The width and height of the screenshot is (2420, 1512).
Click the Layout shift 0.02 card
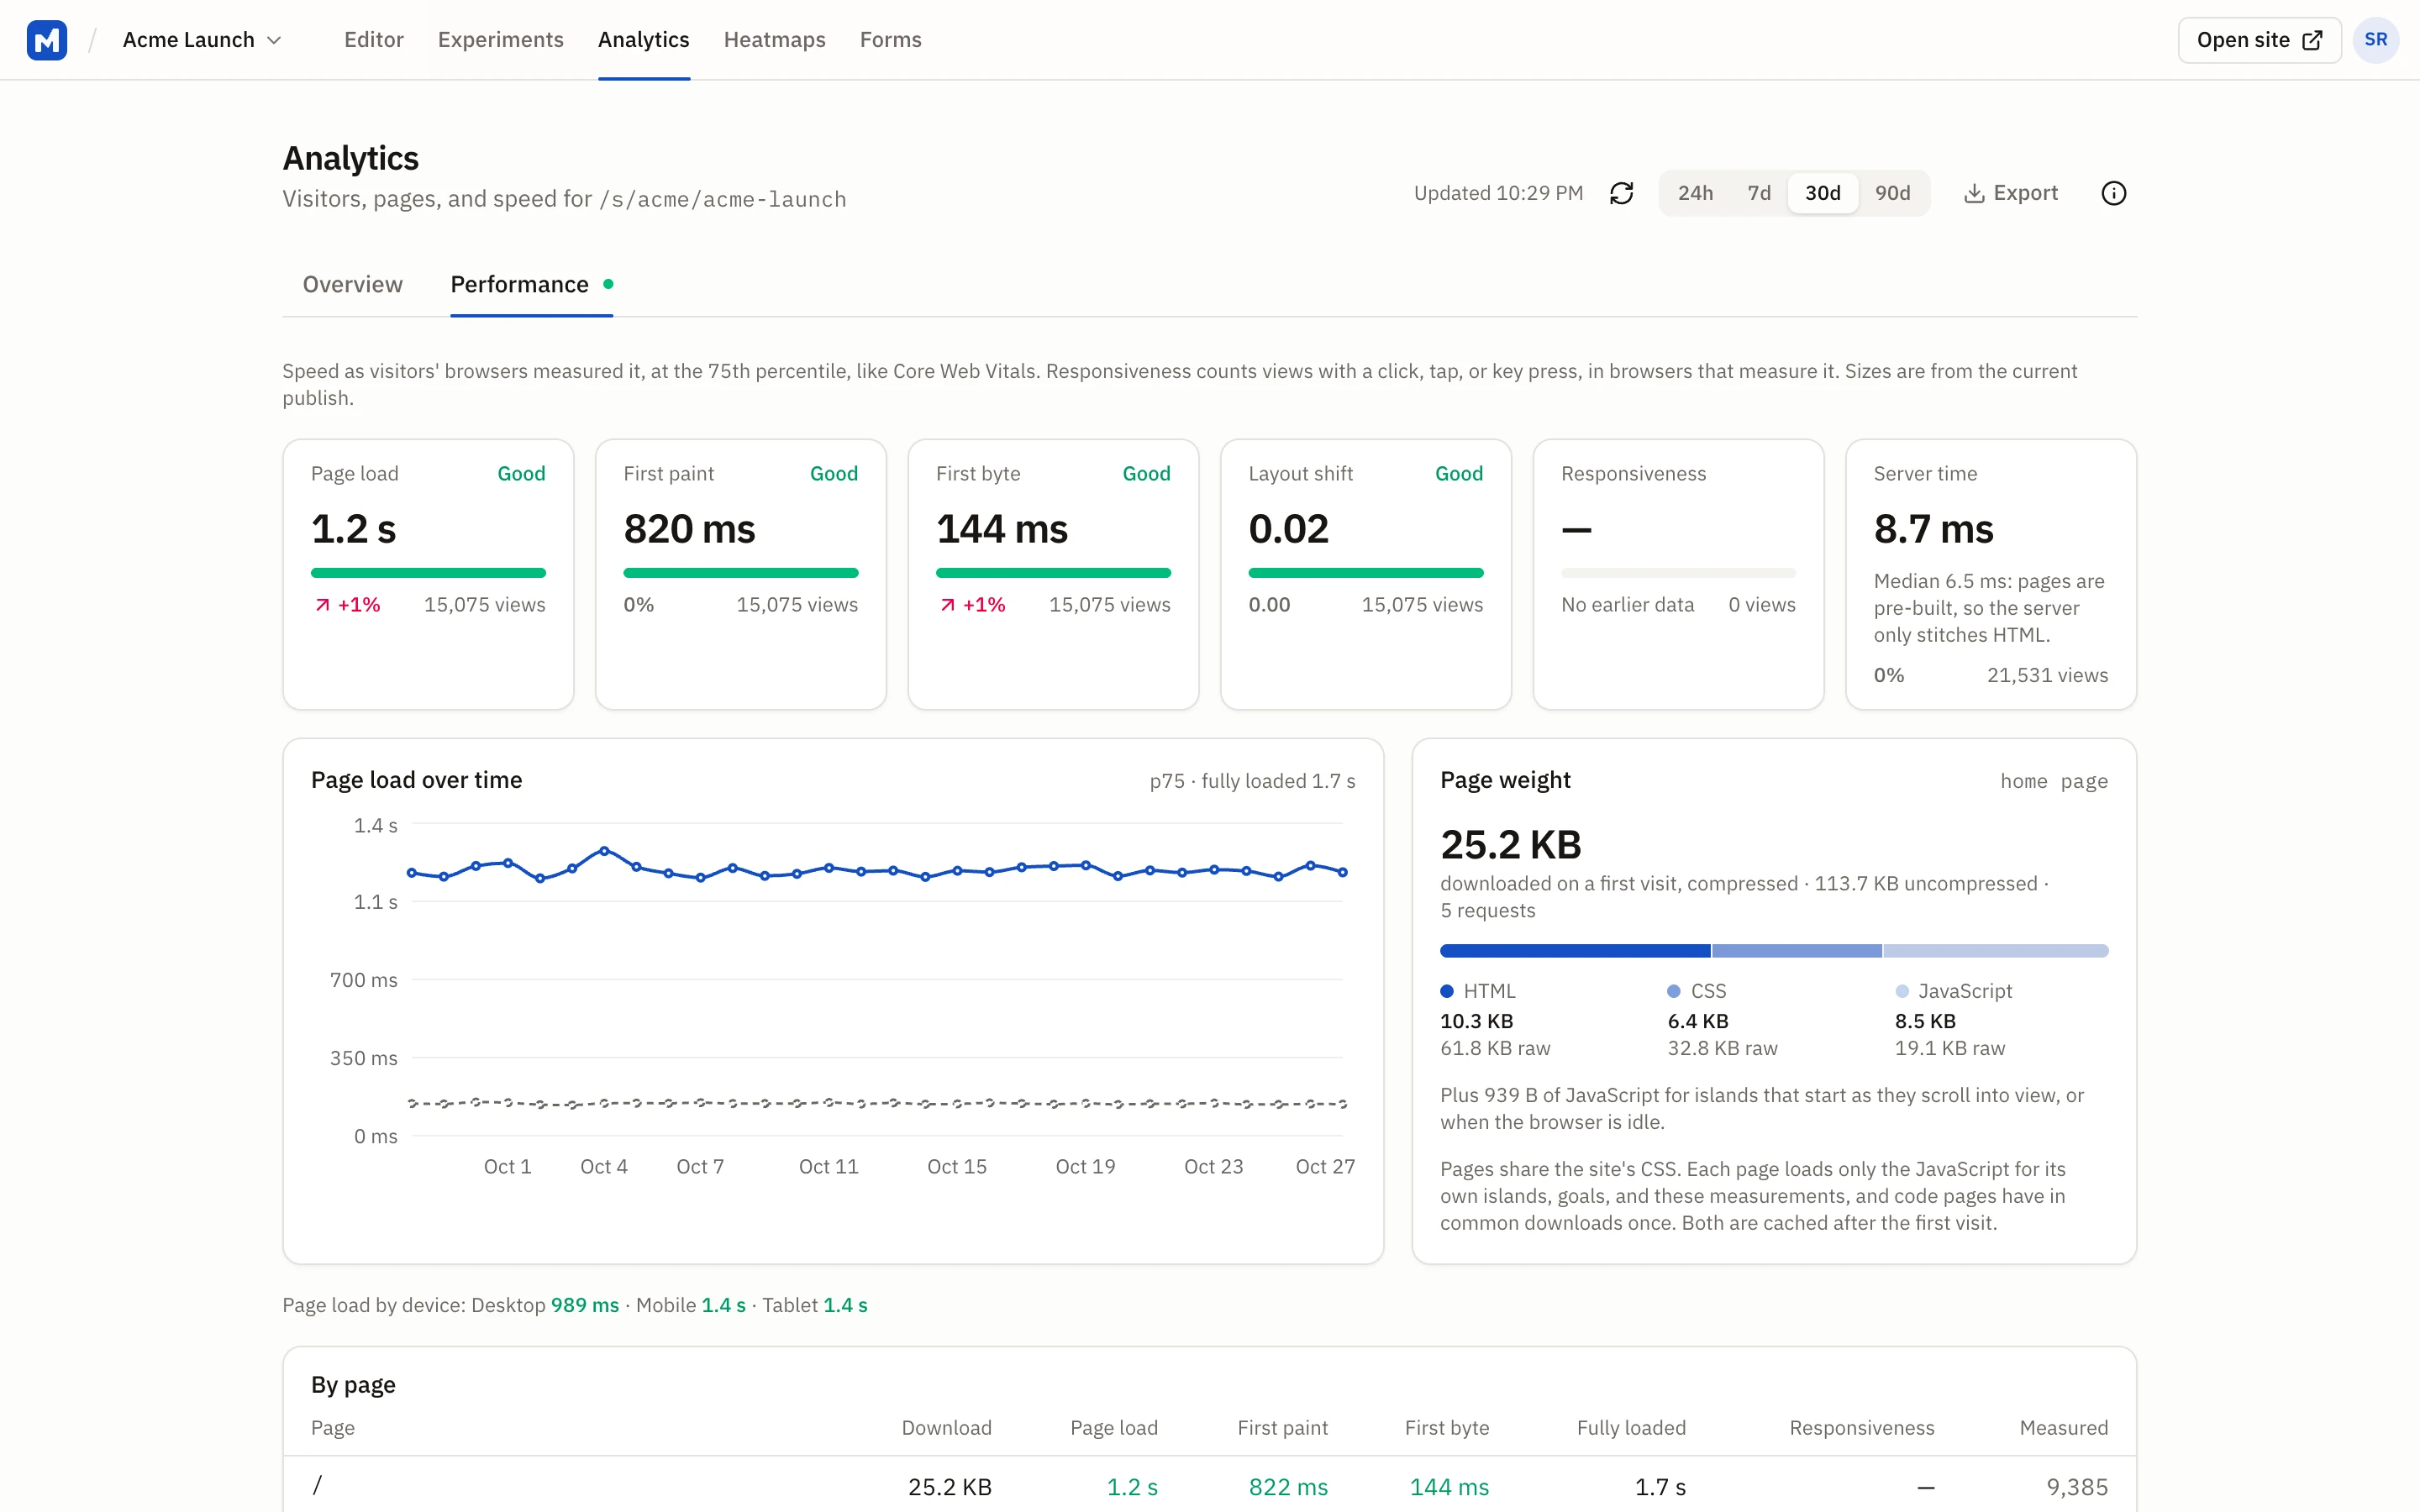(x=1365, y=574)
